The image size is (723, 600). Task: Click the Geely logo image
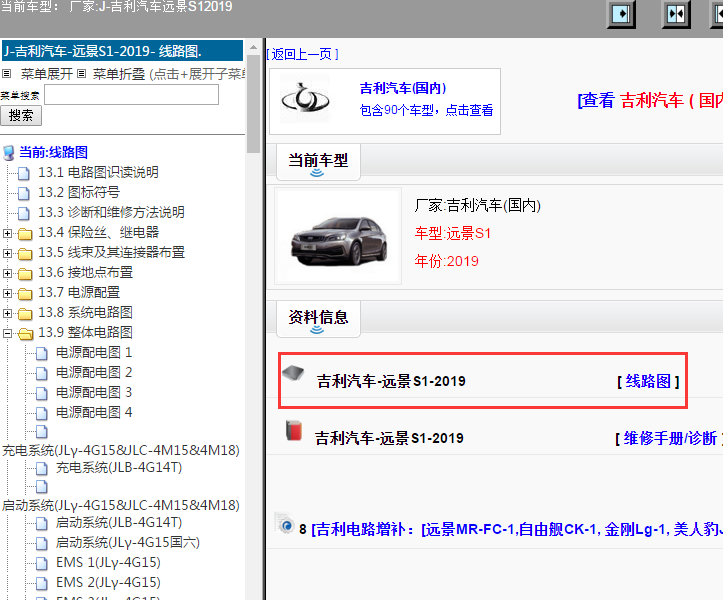(305, 100)
